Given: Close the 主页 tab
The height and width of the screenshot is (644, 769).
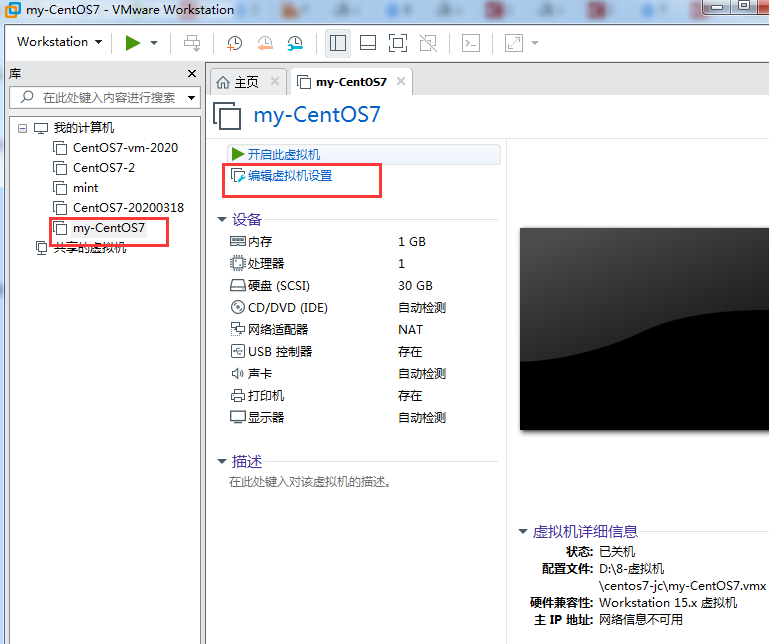Looking at the screenshot, I should (x=275, y=81).
